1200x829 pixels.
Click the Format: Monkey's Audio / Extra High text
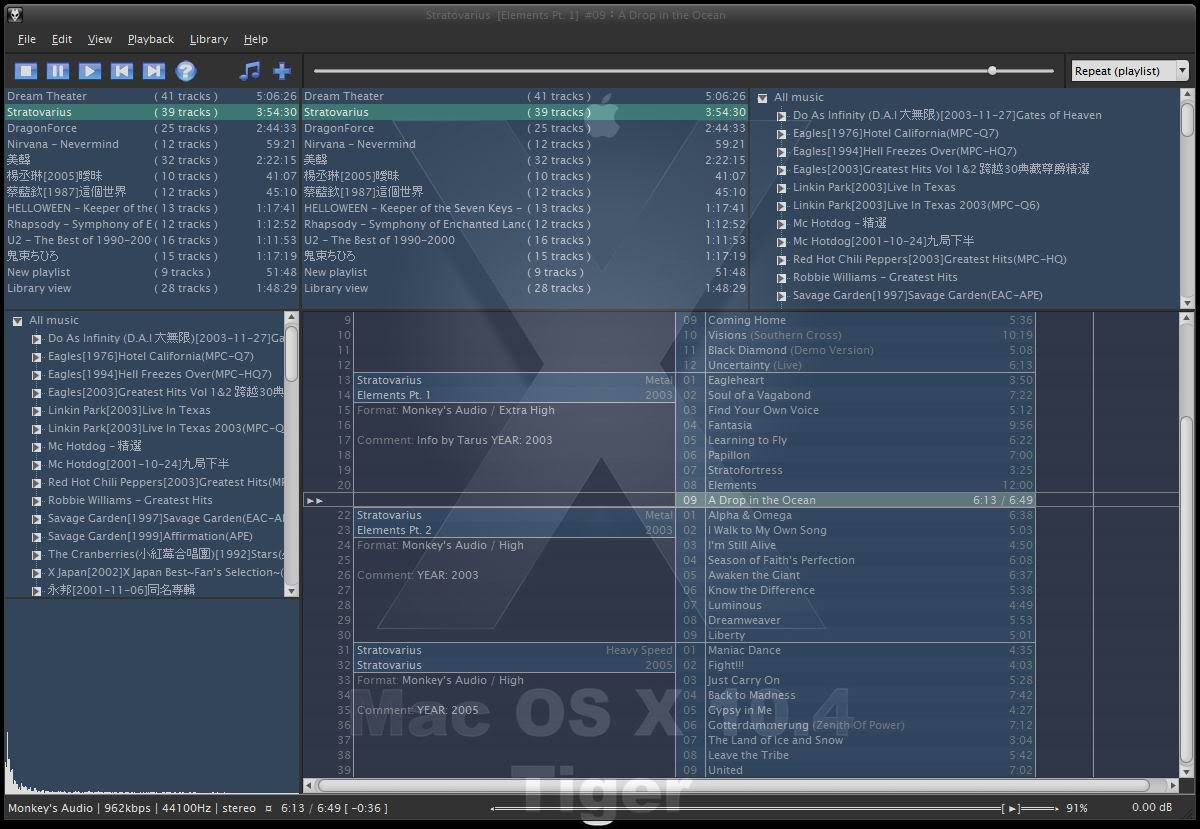pos(455,410)
